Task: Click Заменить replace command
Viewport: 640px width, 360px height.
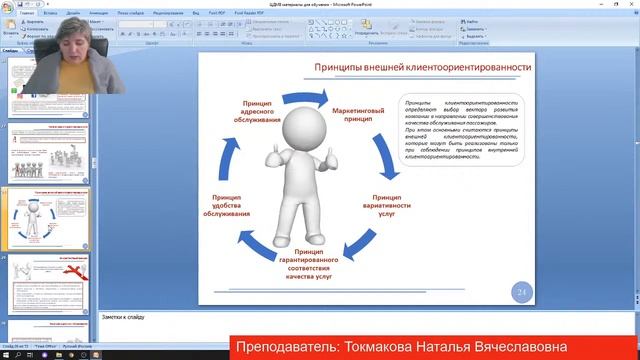Action: pyautogui.click(x=473, y=29)
